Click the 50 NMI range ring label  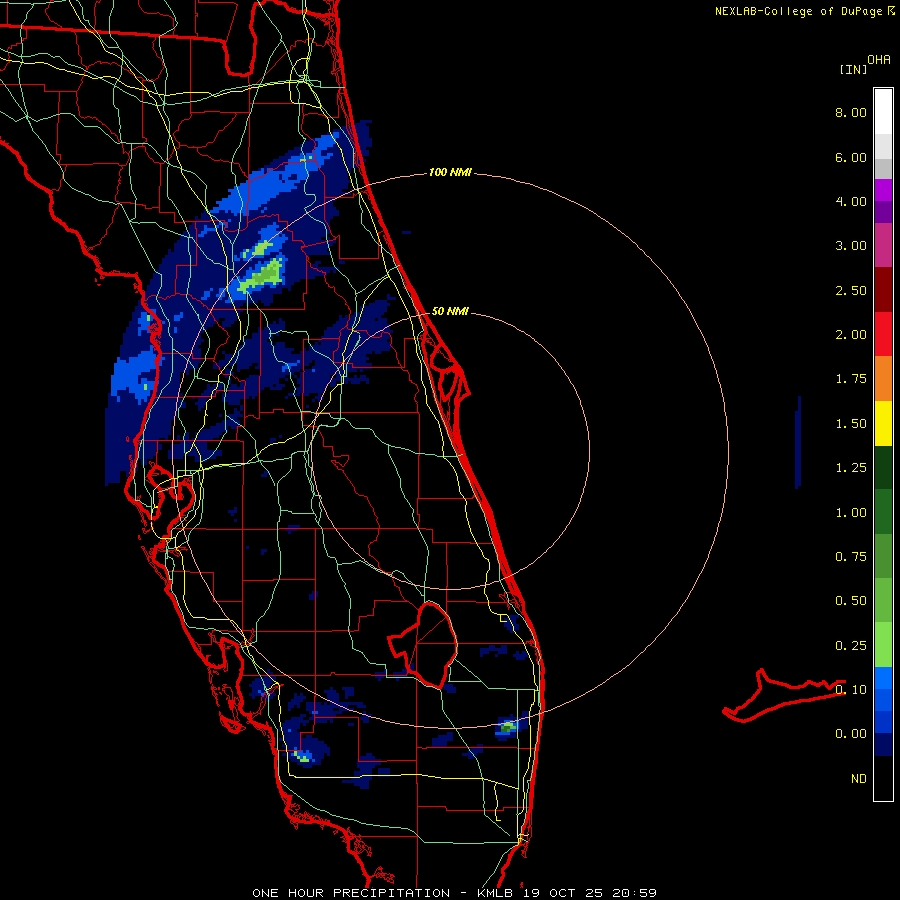coord(450,312)
